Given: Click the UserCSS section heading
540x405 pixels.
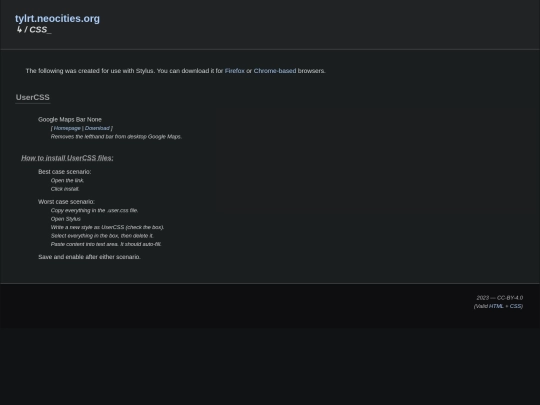Looking at the screenshot, I should [33, 97].
